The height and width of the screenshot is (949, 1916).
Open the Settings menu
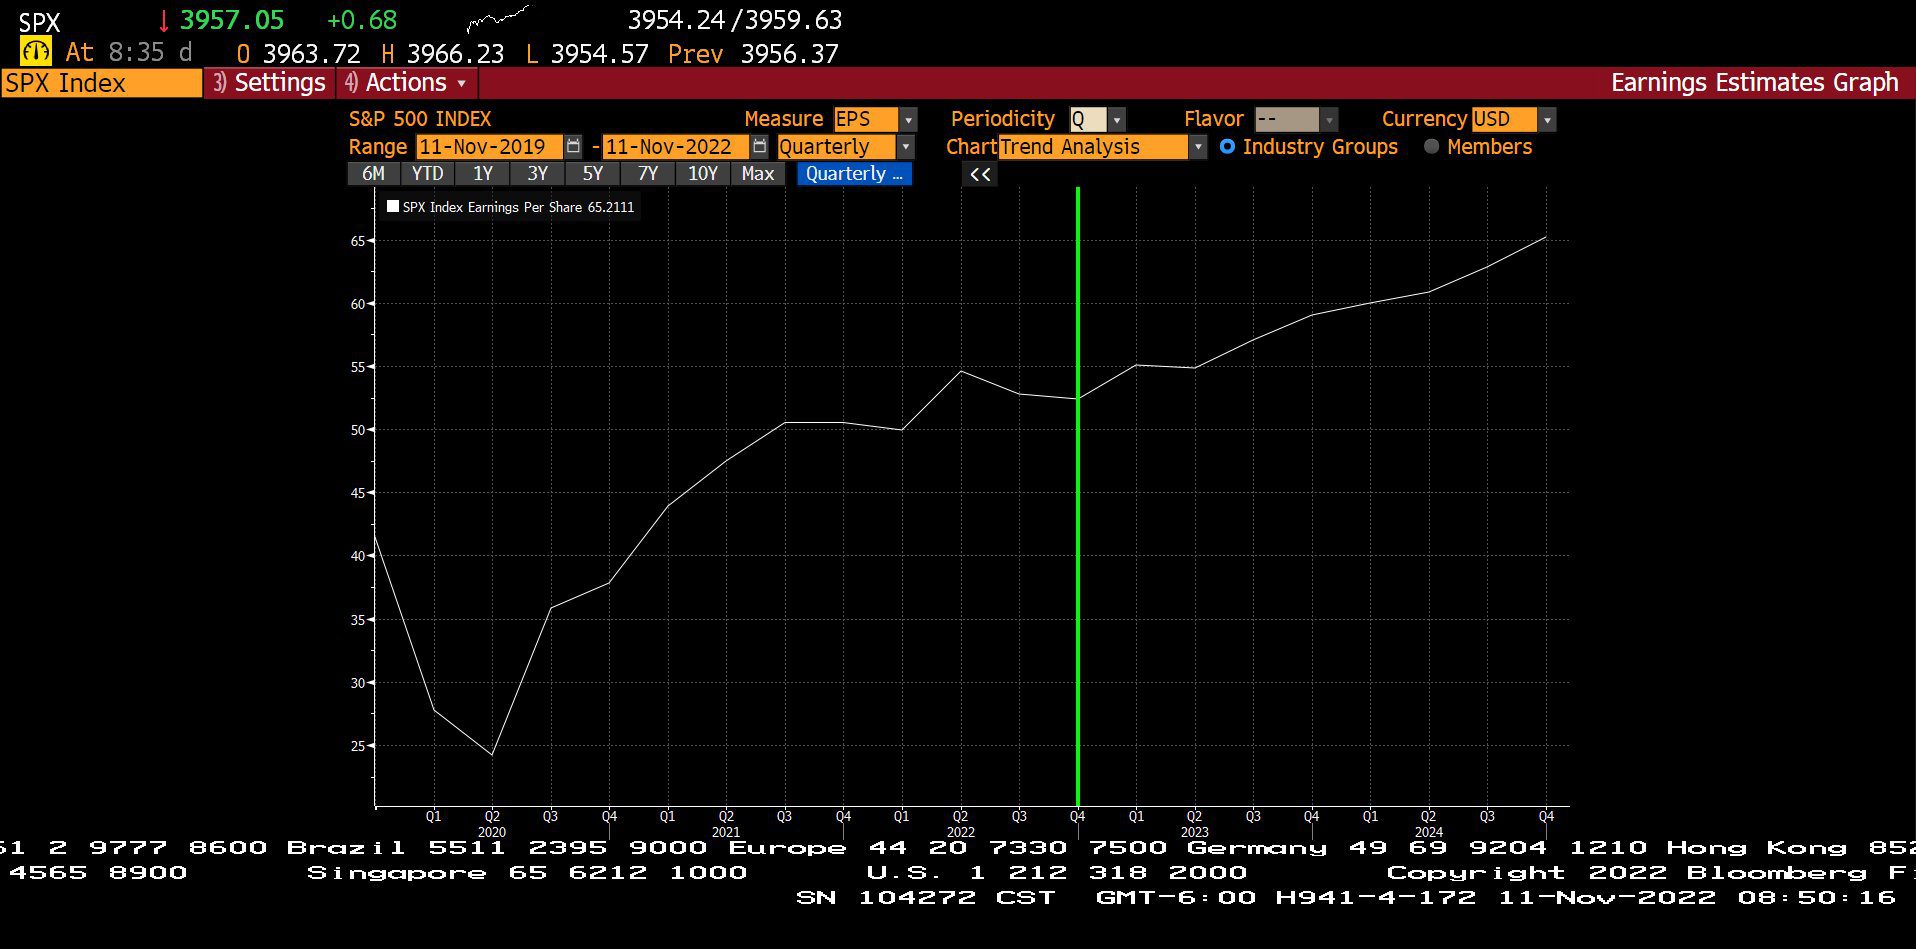tap(270, 83)
